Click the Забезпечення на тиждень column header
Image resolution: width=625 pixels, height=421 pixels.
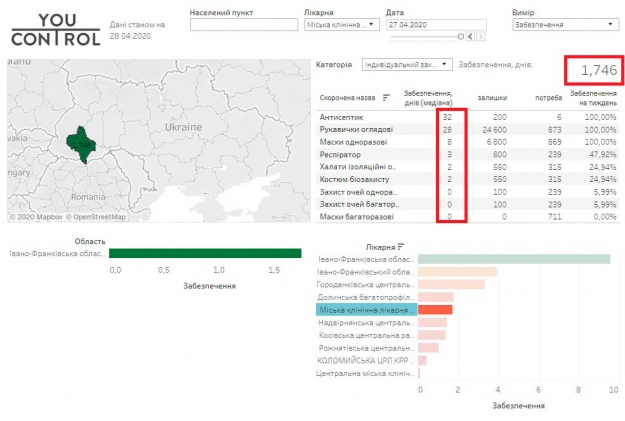tap(594, 98)
